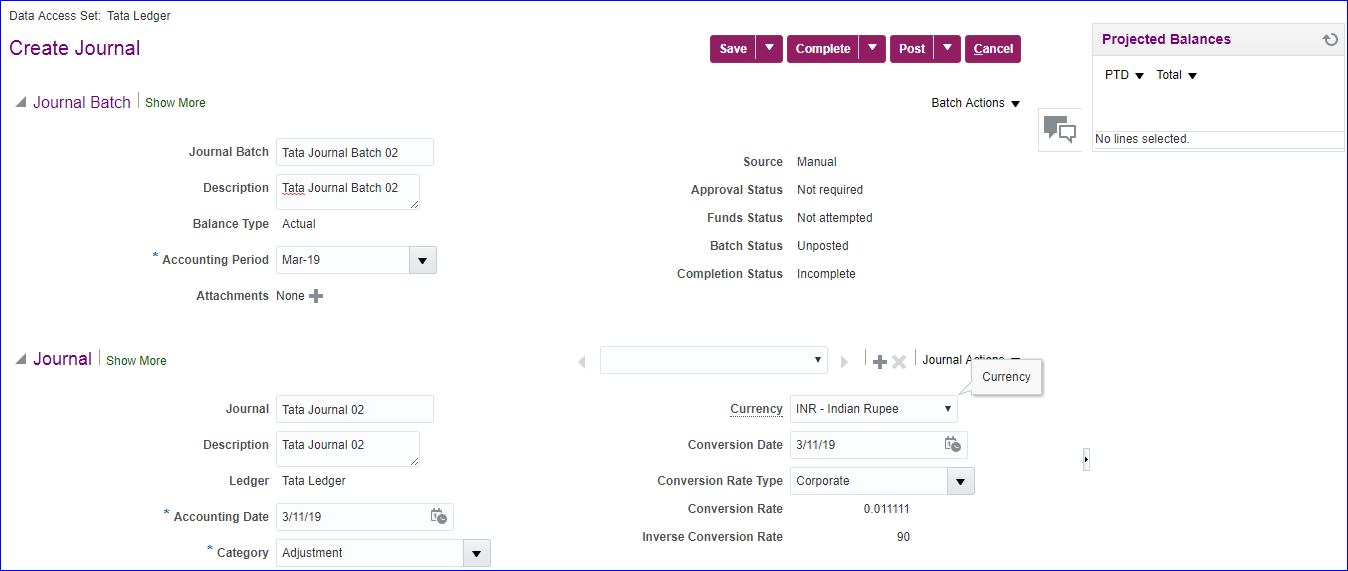This screenshot has width=1348, height=571.
Task: Go to the next journal arrow
Action: click(844, 361)
